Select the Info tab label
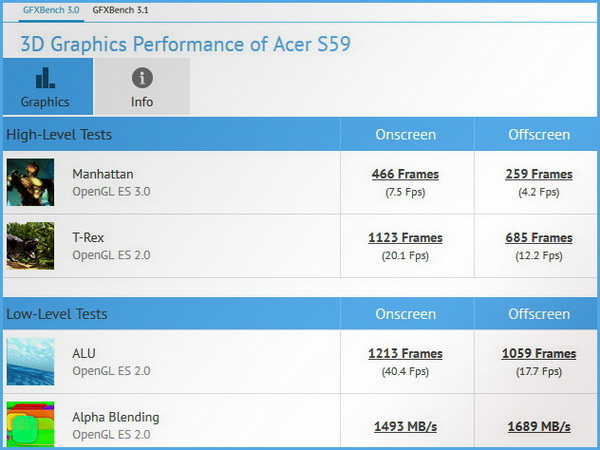 (142, 102)
